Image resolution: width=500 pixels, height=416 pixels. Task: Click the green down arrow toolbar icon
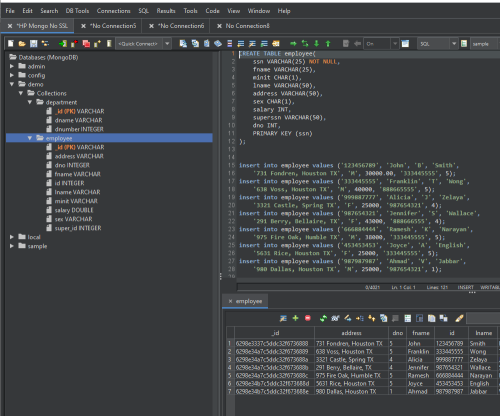pyautogui.click(x=316, y=44)
